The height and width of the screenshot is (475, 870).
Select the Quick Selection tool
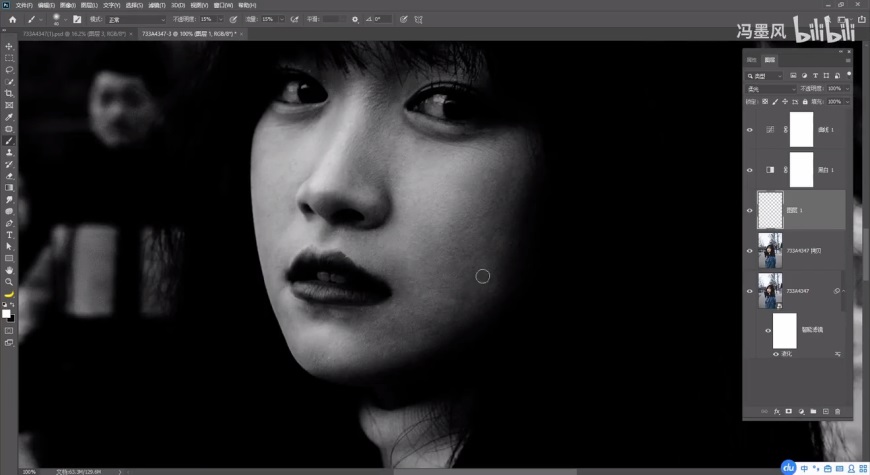[x=9, y=82]
